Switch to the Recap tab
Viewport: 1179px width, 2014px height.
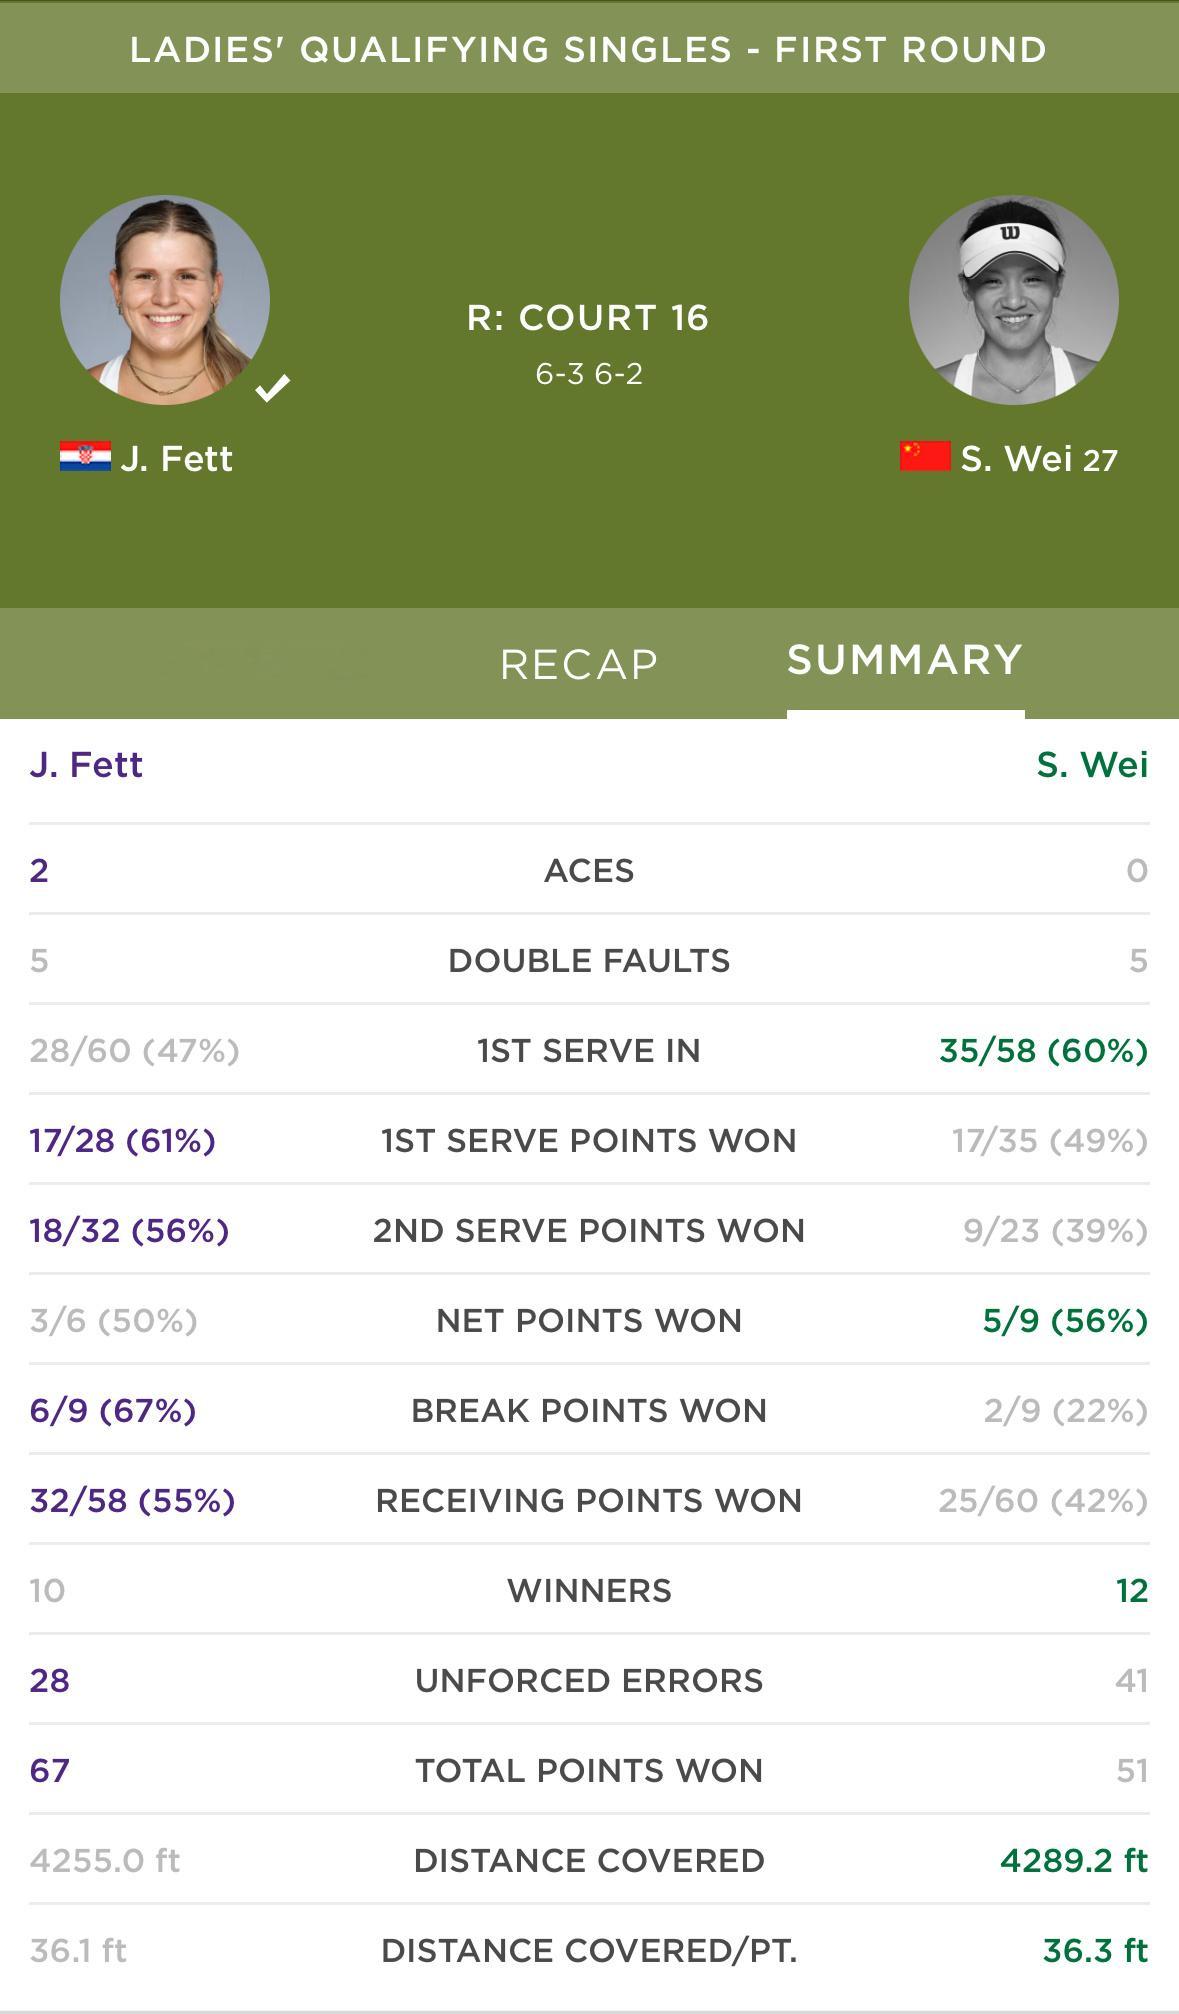(579, 665)
